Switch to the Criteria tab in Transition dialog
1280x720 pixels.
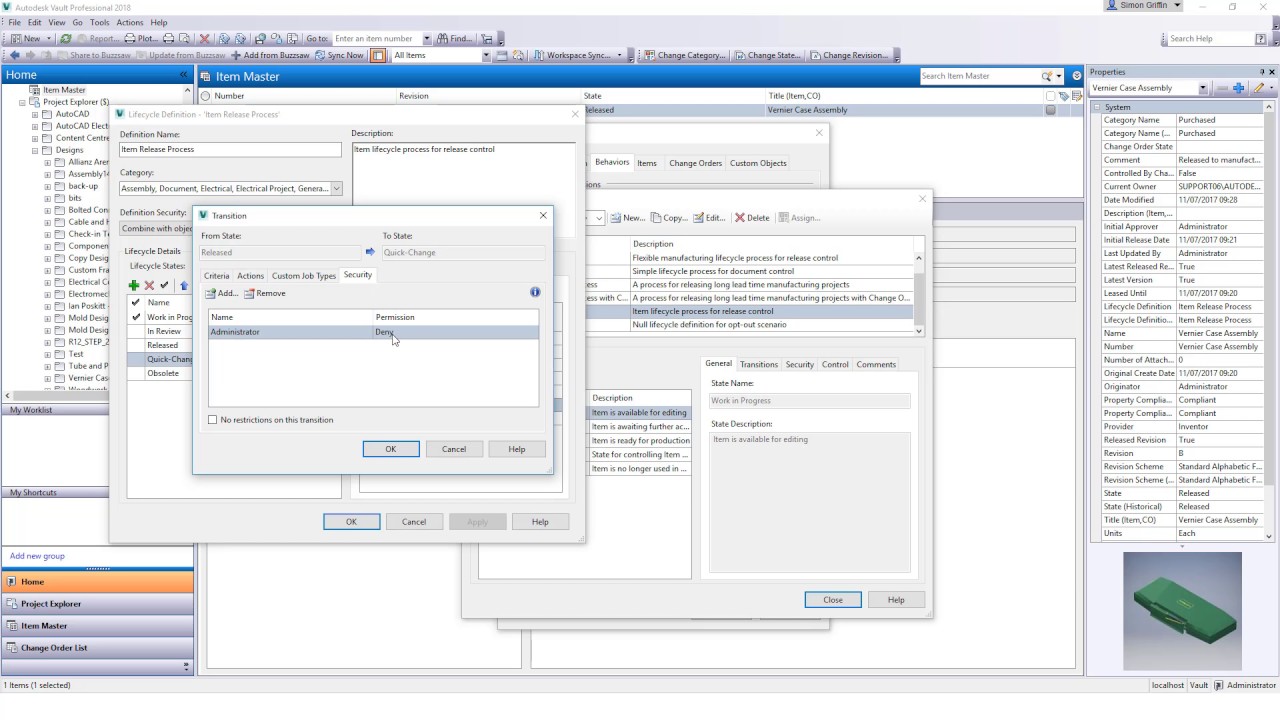(217, 276)
